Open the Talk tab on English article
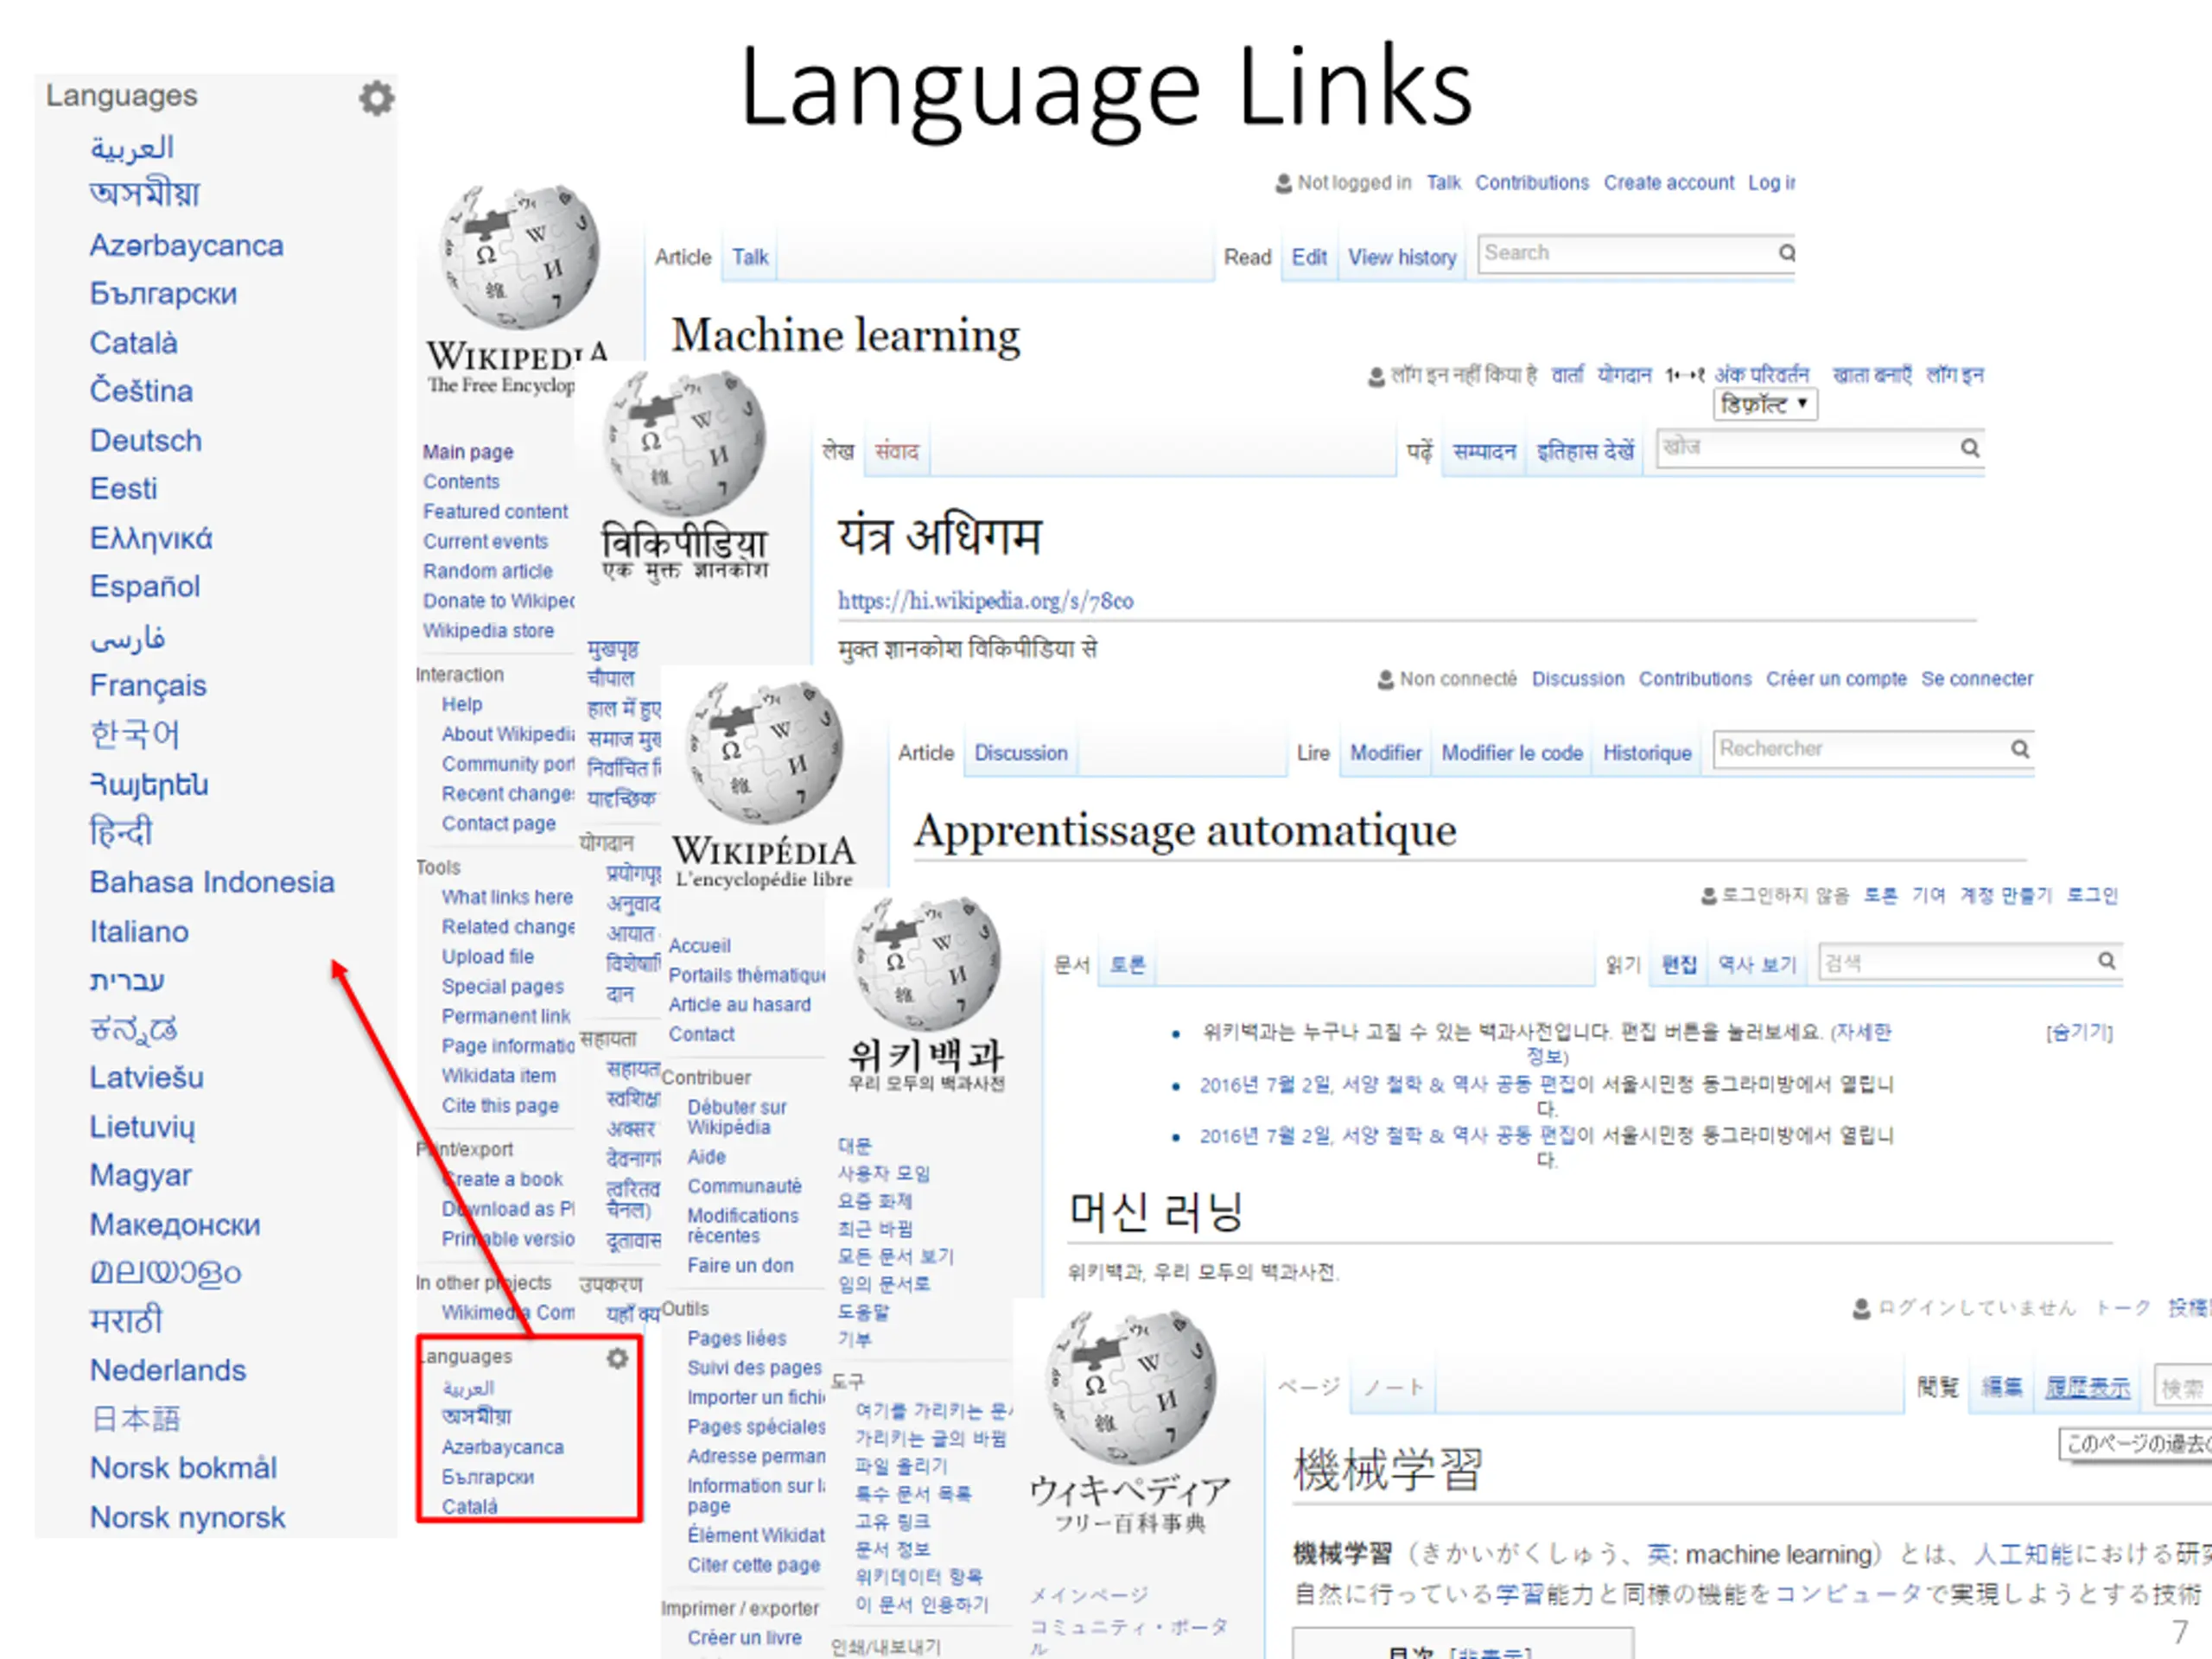This screenshot has height=1659, width=2212. pyautogui.click(x=750, y=257)
